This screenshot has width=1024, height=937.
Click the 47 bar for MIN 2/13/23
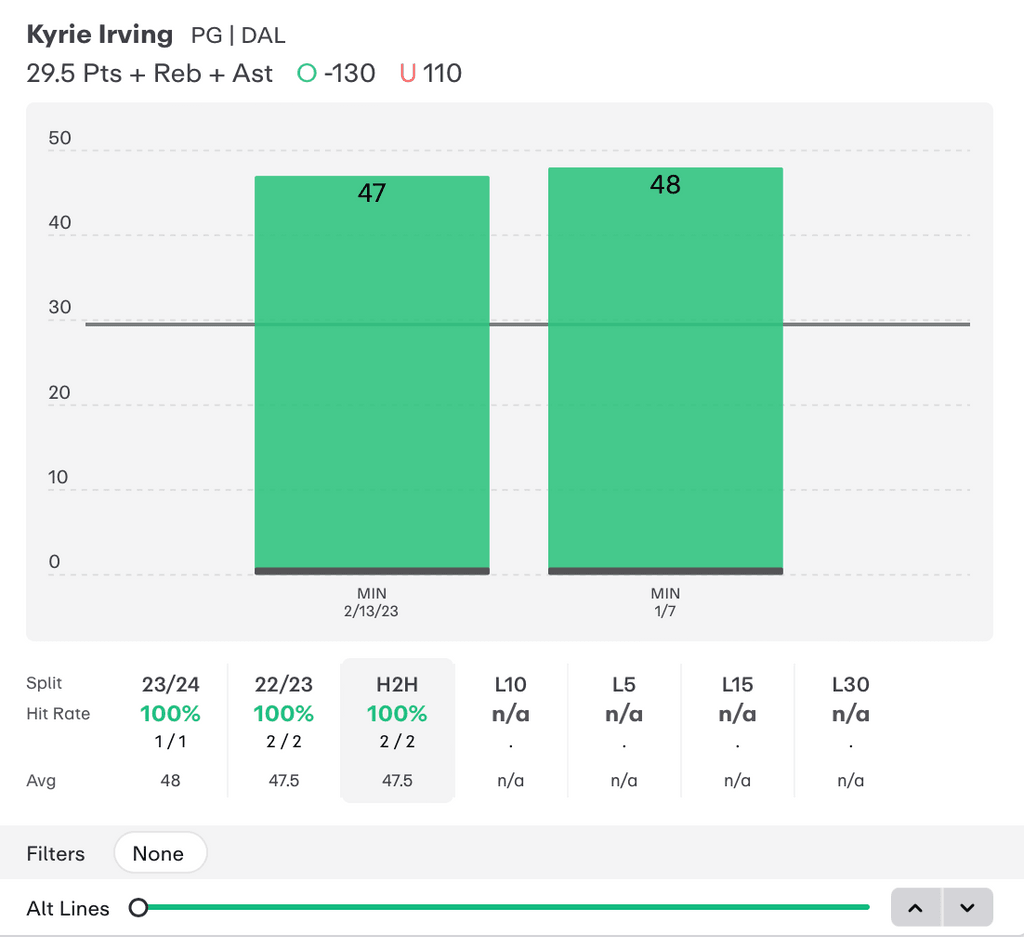point(372,375)
